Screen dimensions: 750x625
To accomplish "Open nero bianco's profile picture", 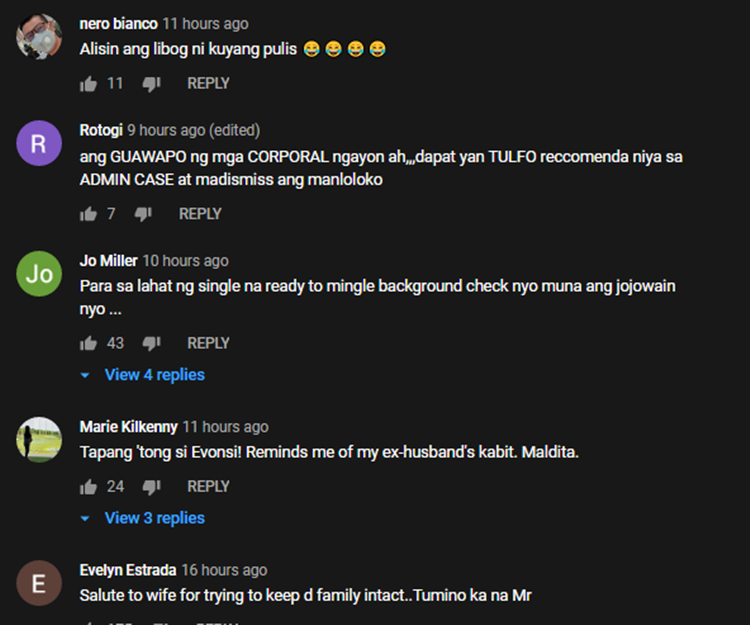I will pyautogui.click(x=39, y=38).
